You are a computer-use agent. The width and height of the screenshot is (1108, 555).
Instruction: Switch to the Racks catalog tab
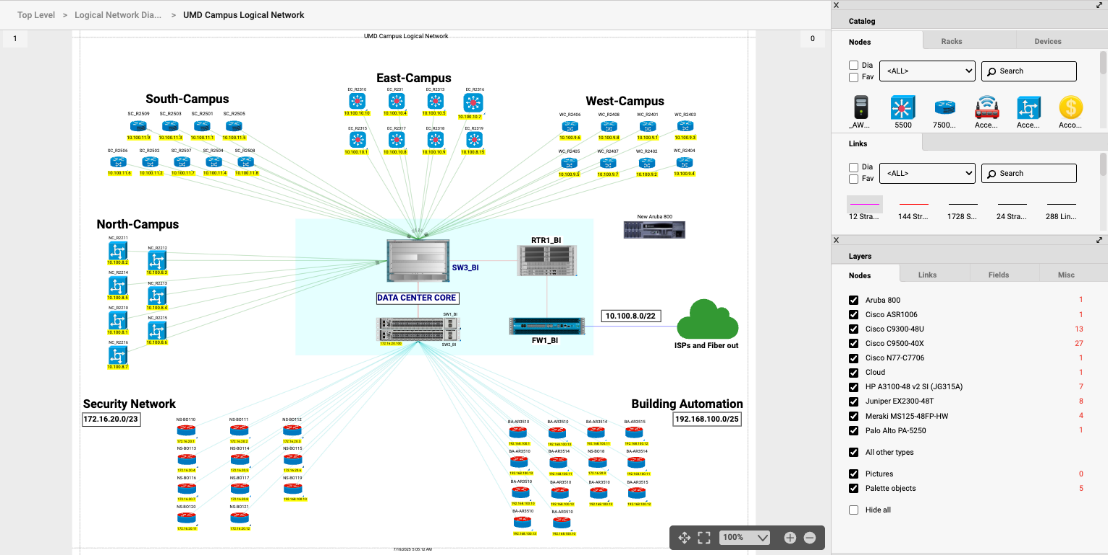click(951, 42)
